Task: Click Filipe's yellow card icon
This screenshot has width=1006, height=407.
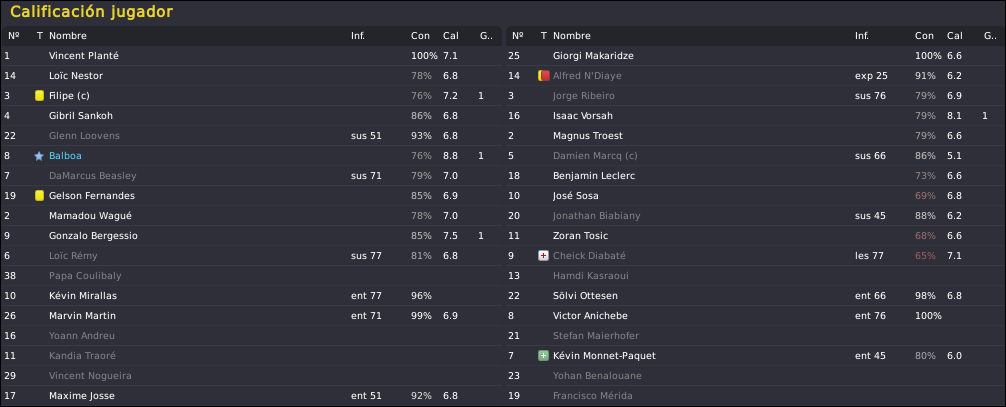Action: coord(39,96)
